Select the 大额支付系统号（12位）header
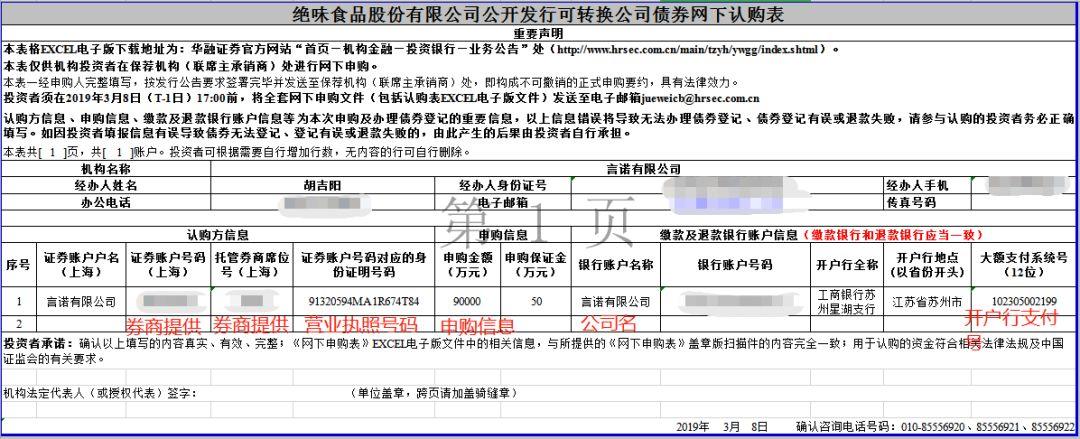Screen dimensions: 1080x439 click(x=1024, y=265)
